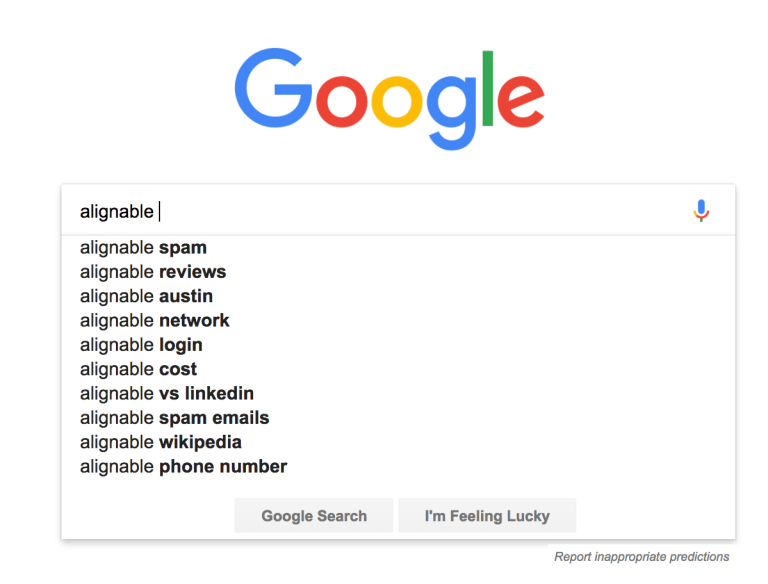Open the Report inappropriate predictions link

(641, 557)
